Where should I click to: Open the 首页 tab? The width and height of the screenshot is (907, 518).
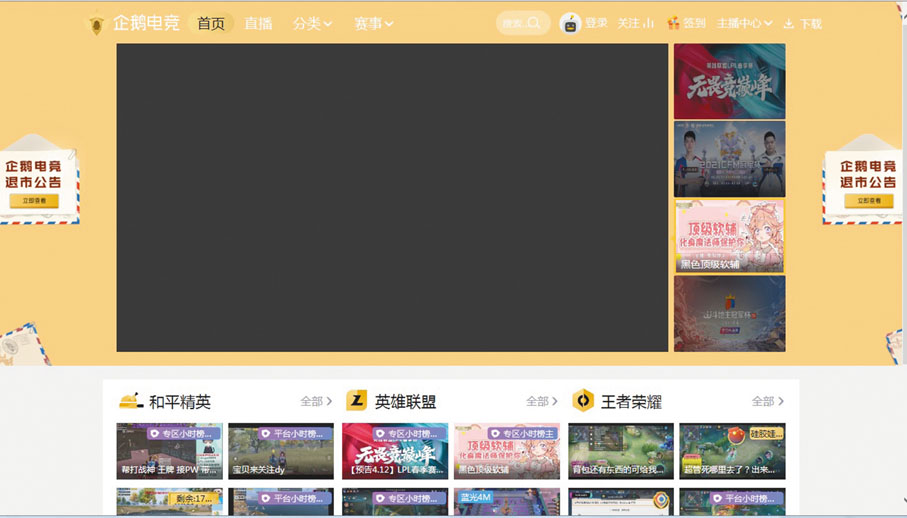211,23
